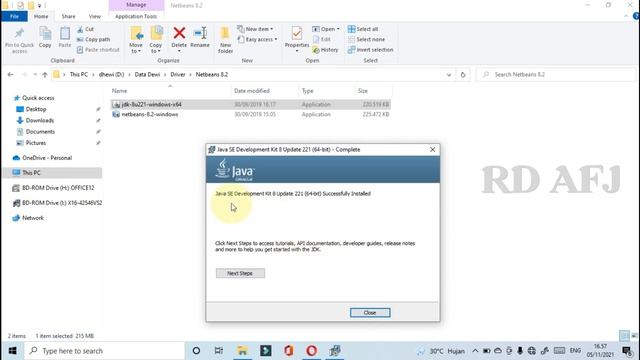Close Java installer with X button
The image size is (640, 360).
coord(433,150)
